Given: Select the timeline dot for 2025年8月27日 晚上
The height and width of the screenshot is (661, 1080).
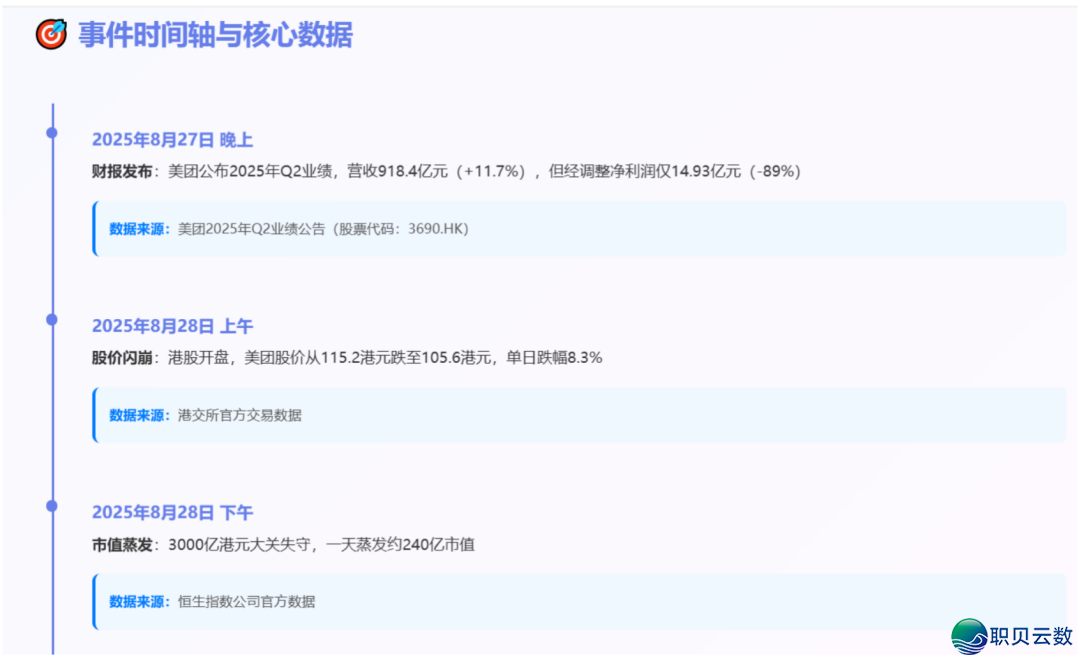Looking at the screenshot, I should (x=52, y=133).
